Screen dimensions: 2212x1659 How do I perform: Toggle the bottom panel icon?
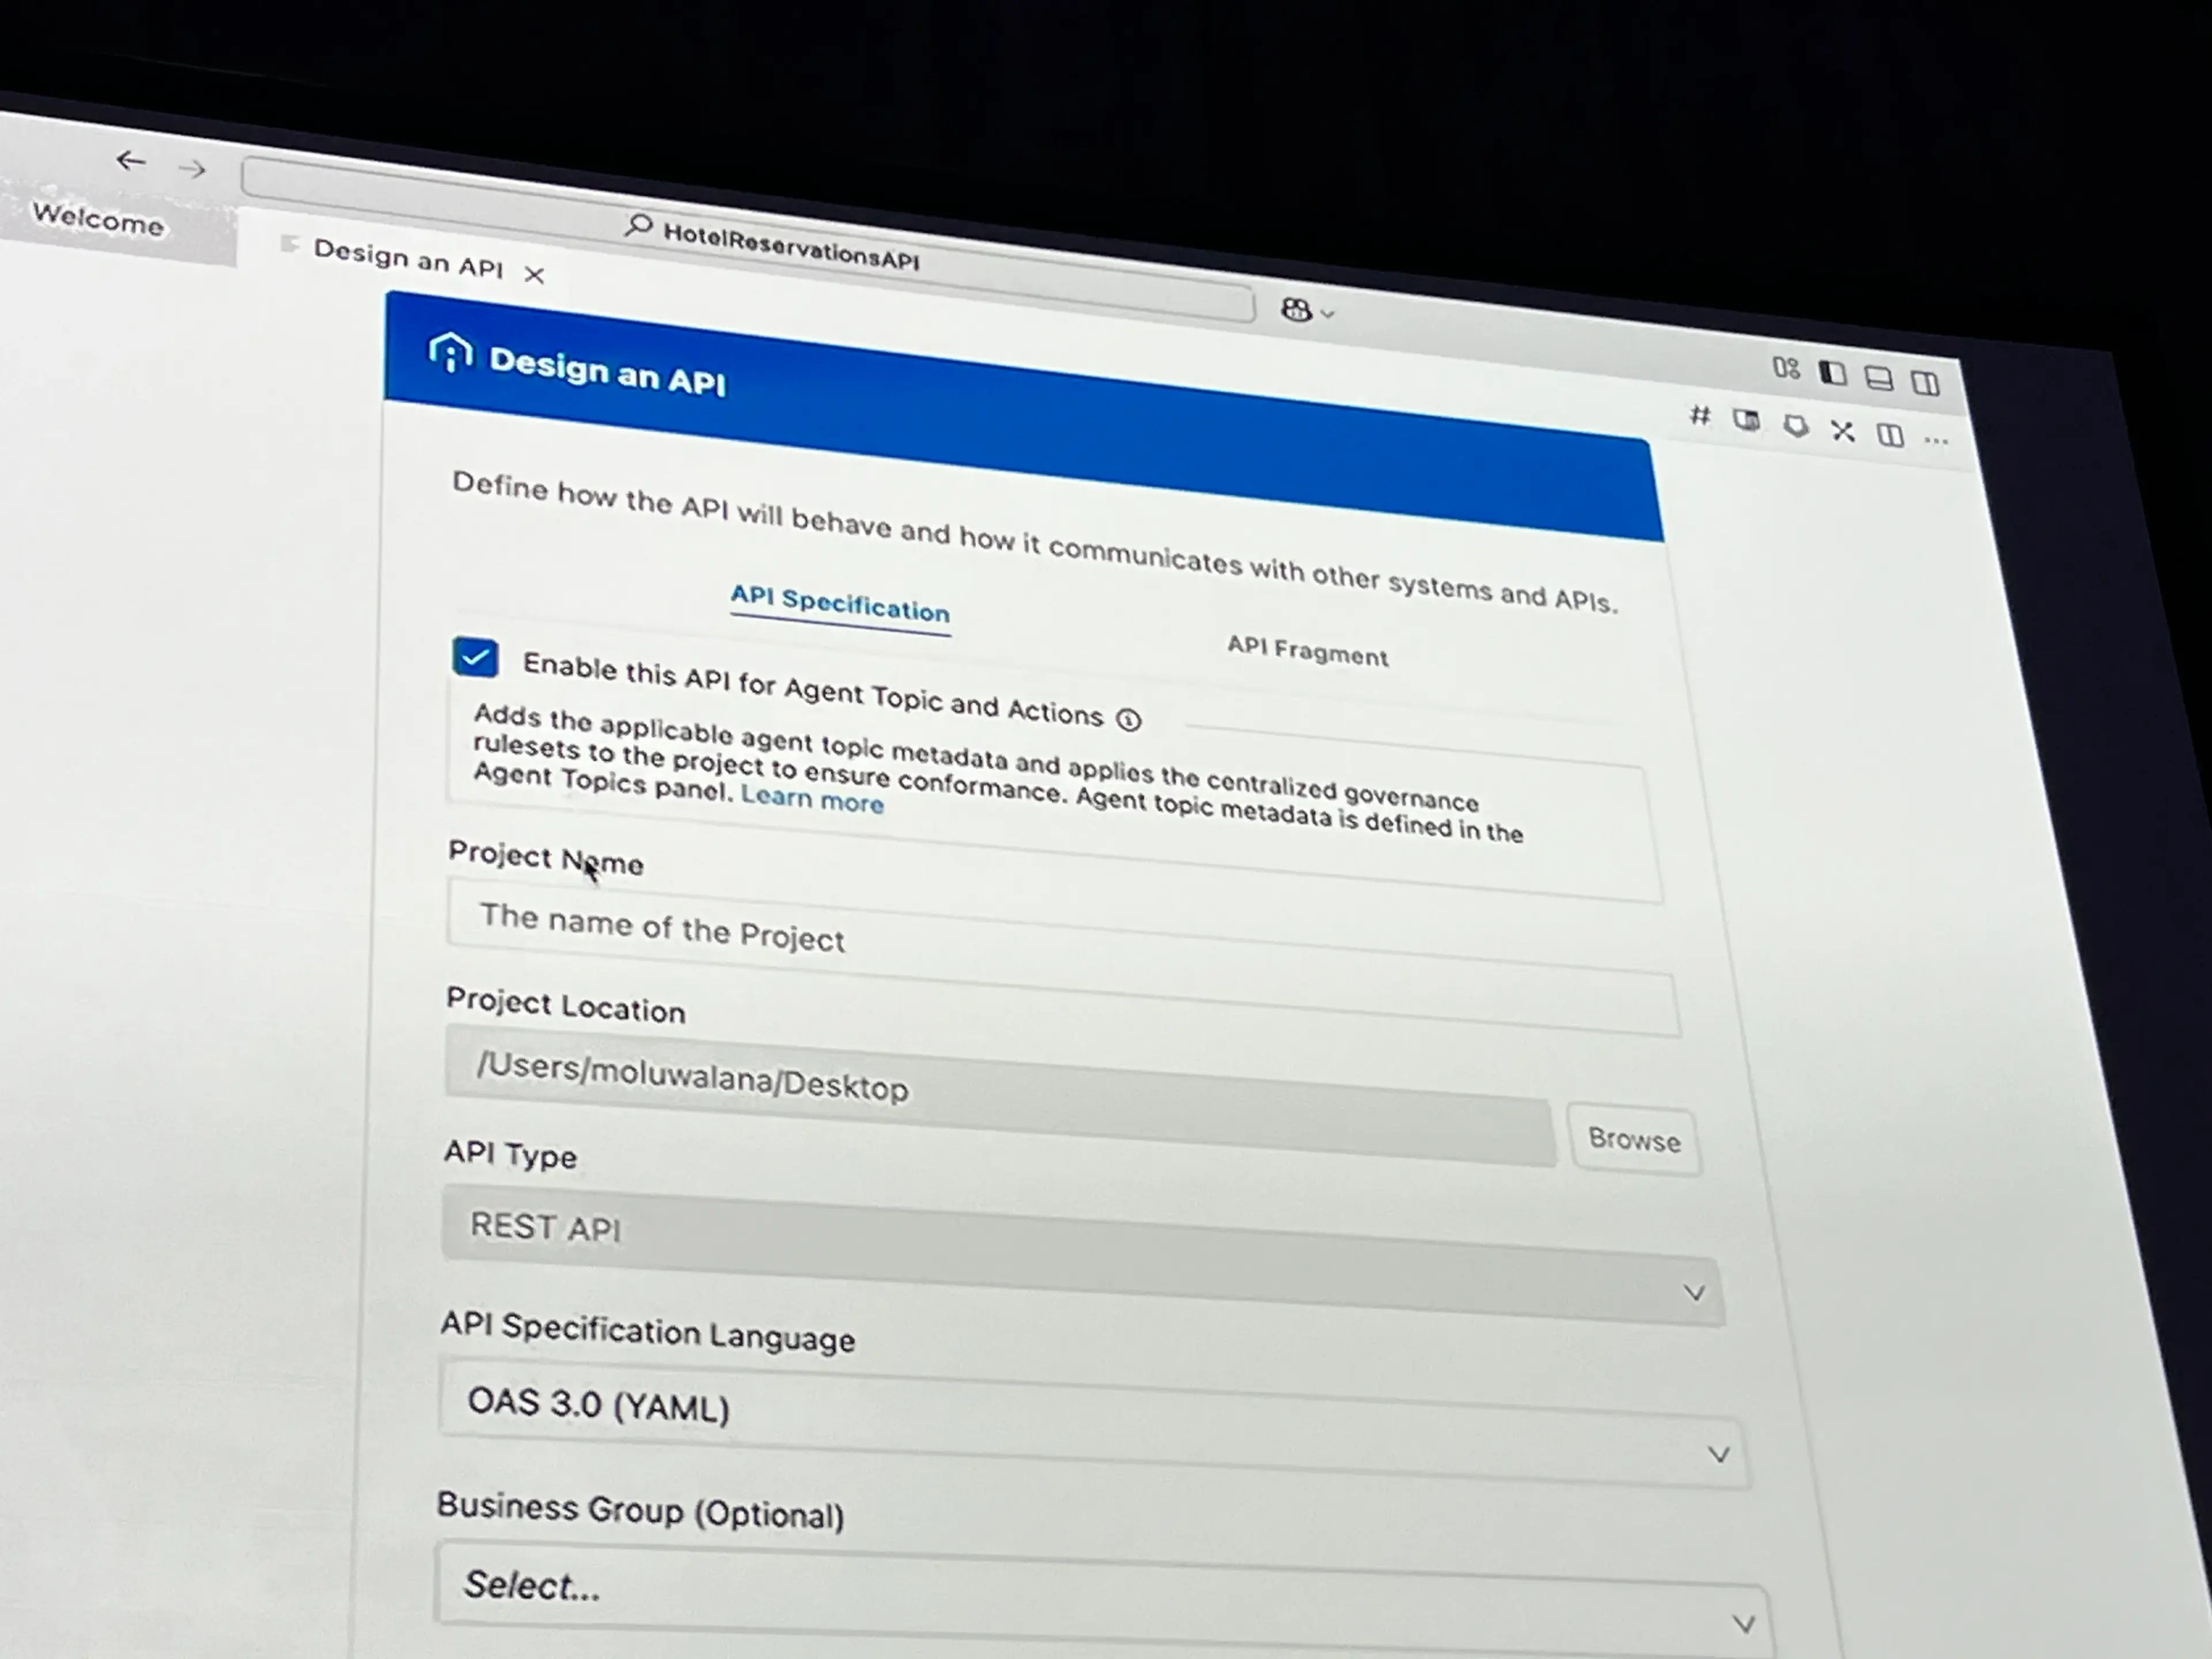[x=1878, y=378]
